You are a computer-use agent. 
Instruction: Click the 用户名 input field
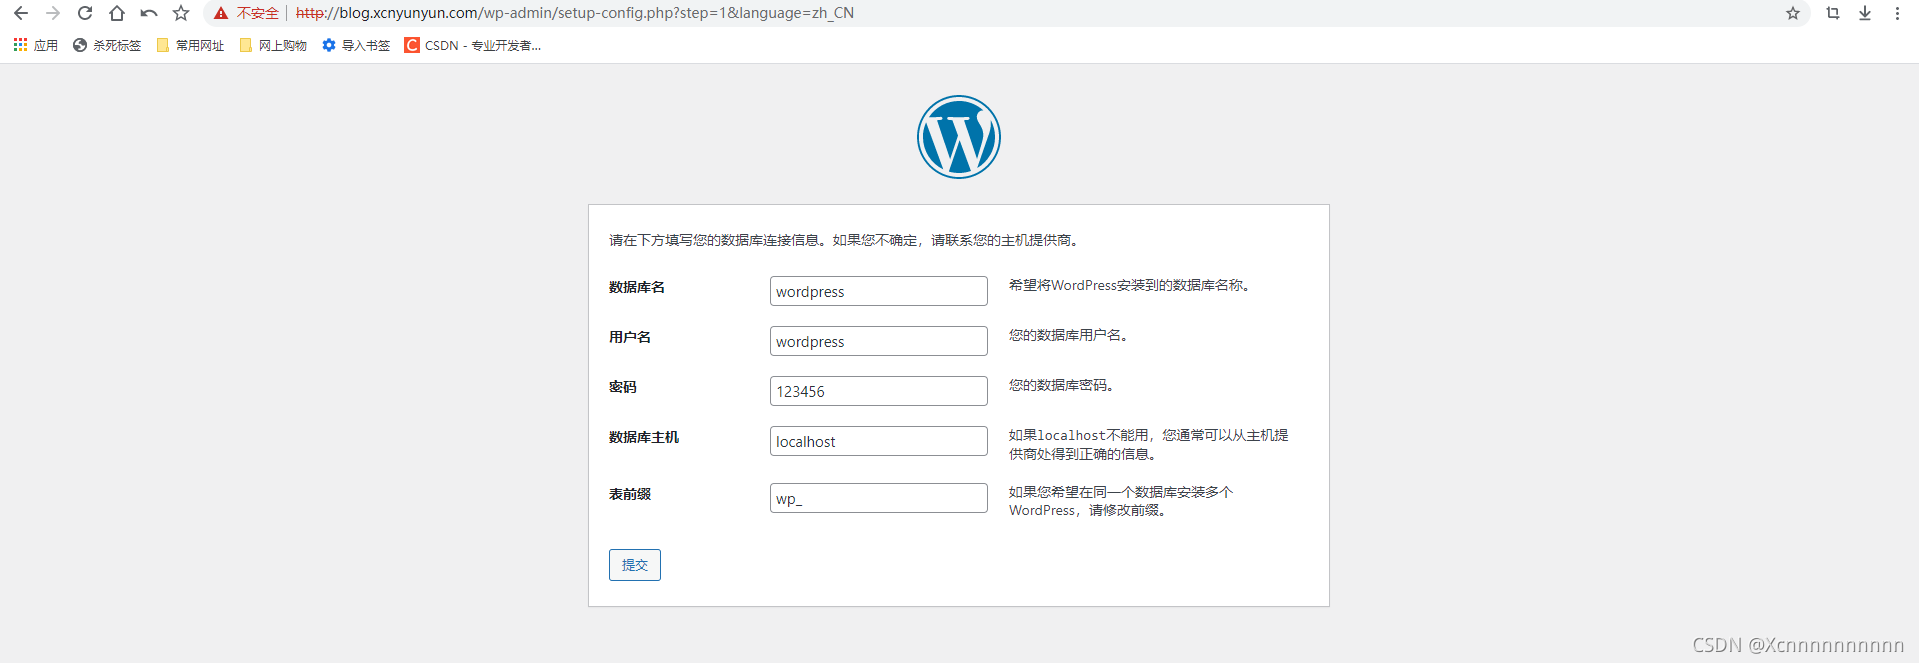click(879, 341)
